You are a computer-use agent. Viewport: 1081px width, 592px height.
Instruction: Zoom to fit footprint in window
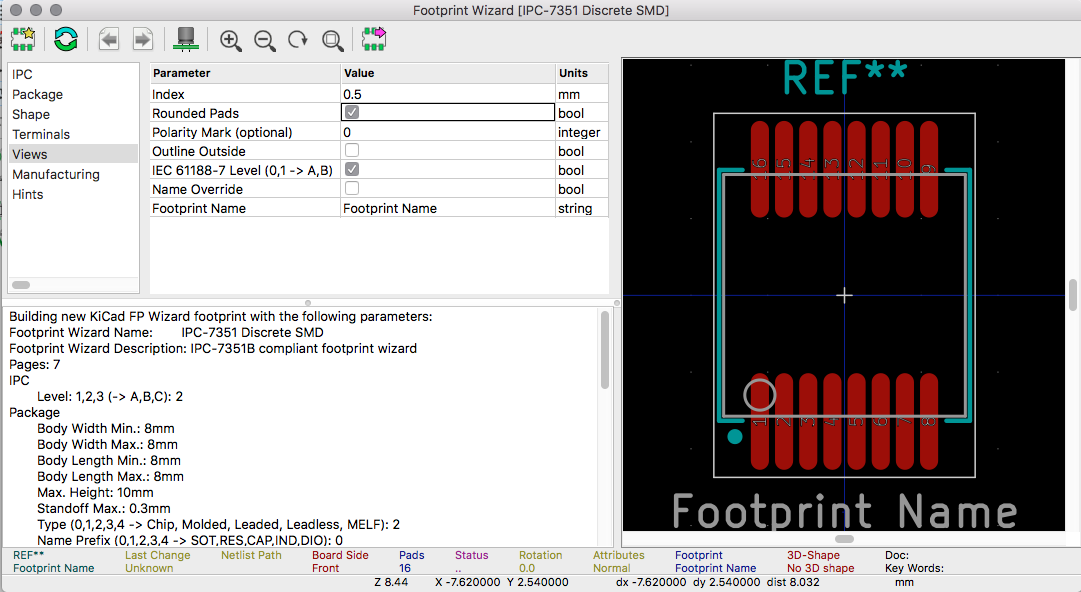coord(332,40)
